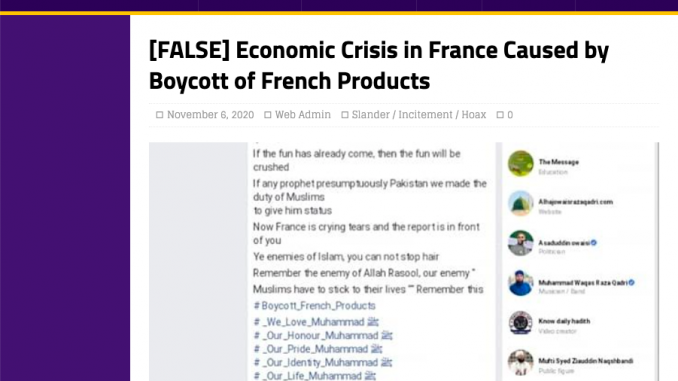This screenshot has width=678, height=381.
Task: Click the #_Our_Honour_Muhammad hashtag
Action: (323, 336)
